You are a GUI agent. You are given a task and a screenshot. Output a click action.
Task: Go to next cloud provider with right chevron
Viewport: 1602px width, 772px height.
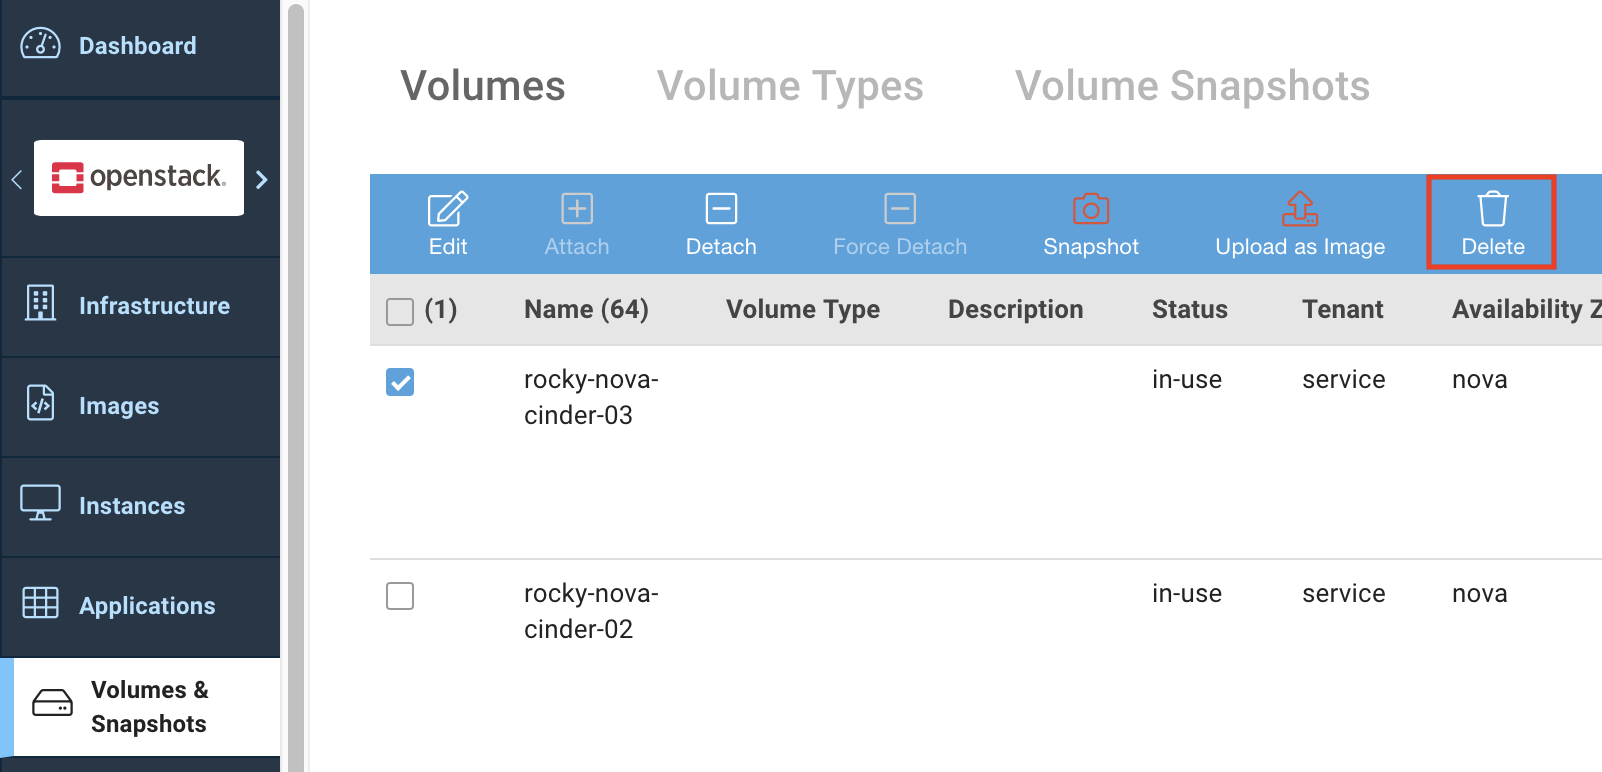coord(262,180)
